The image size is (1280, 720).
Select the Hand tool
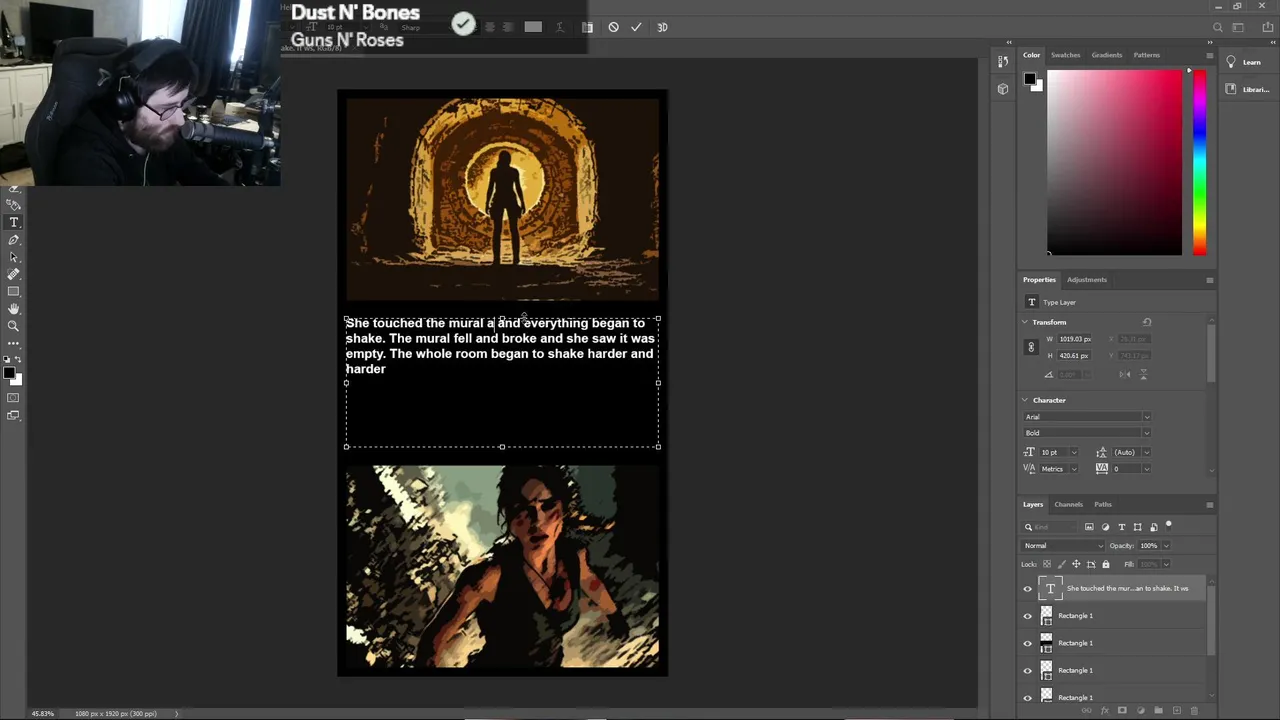point(14,309)
